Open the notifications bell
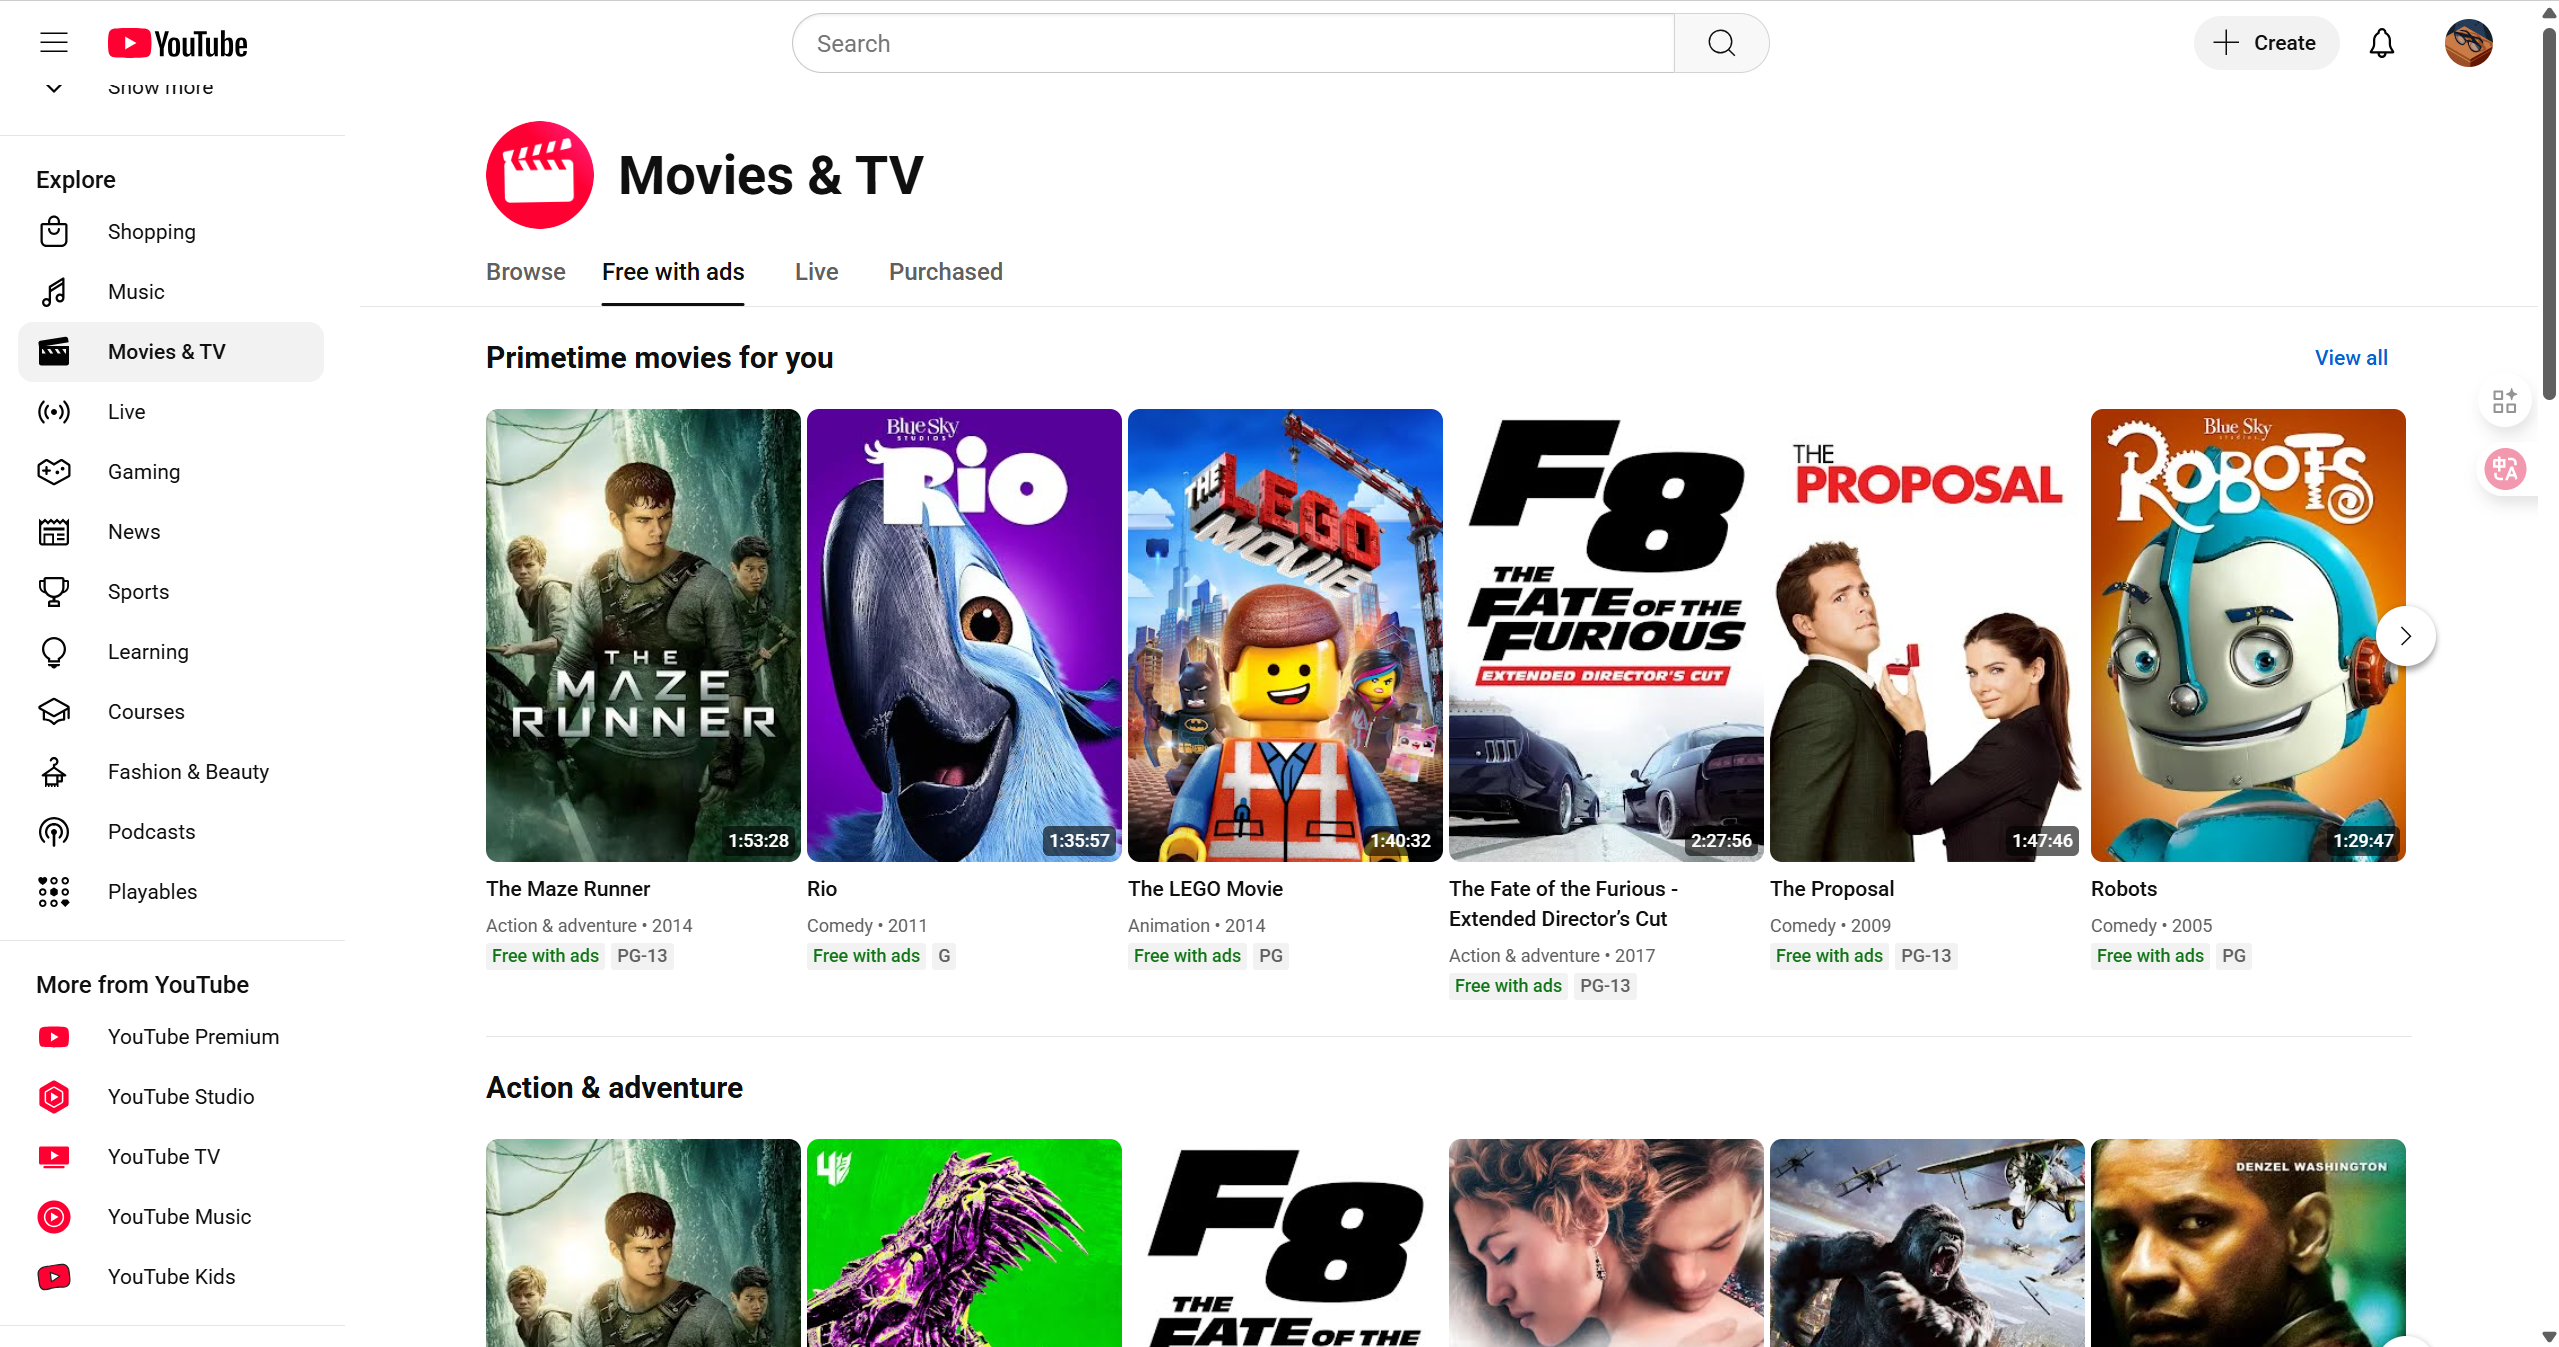Viewport: 2559px width, 1347px height. [x=2382, y=43]
